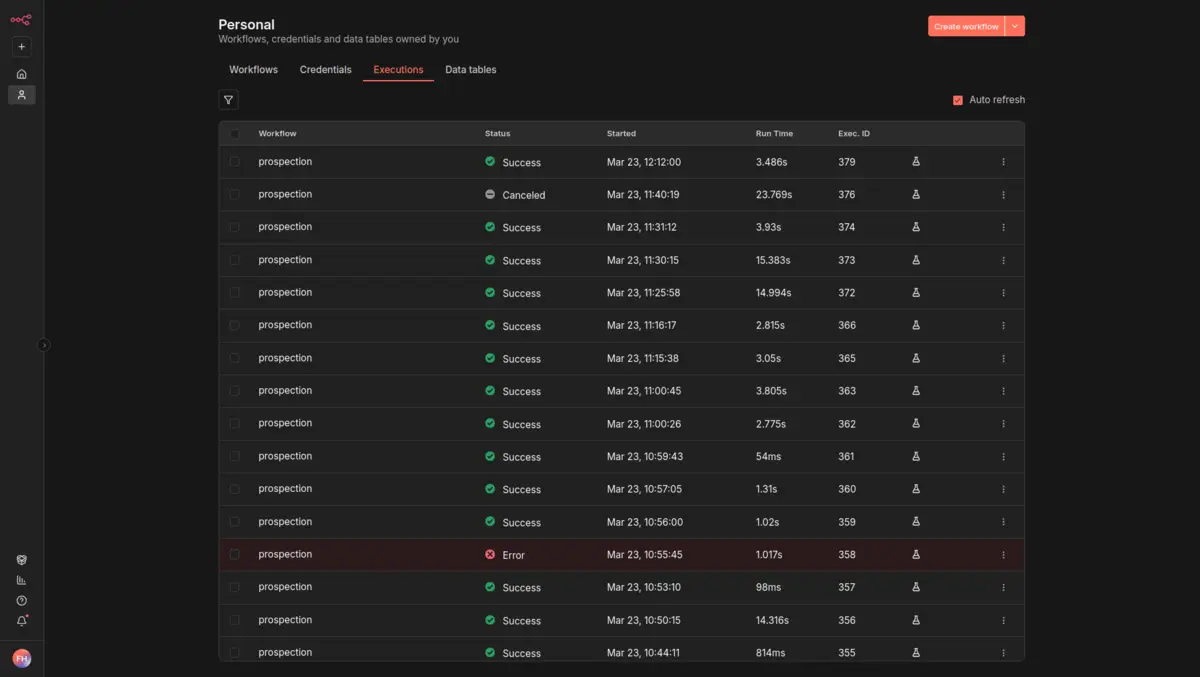Select checkbox for canceled execution 376

click(x=235, y=195)
